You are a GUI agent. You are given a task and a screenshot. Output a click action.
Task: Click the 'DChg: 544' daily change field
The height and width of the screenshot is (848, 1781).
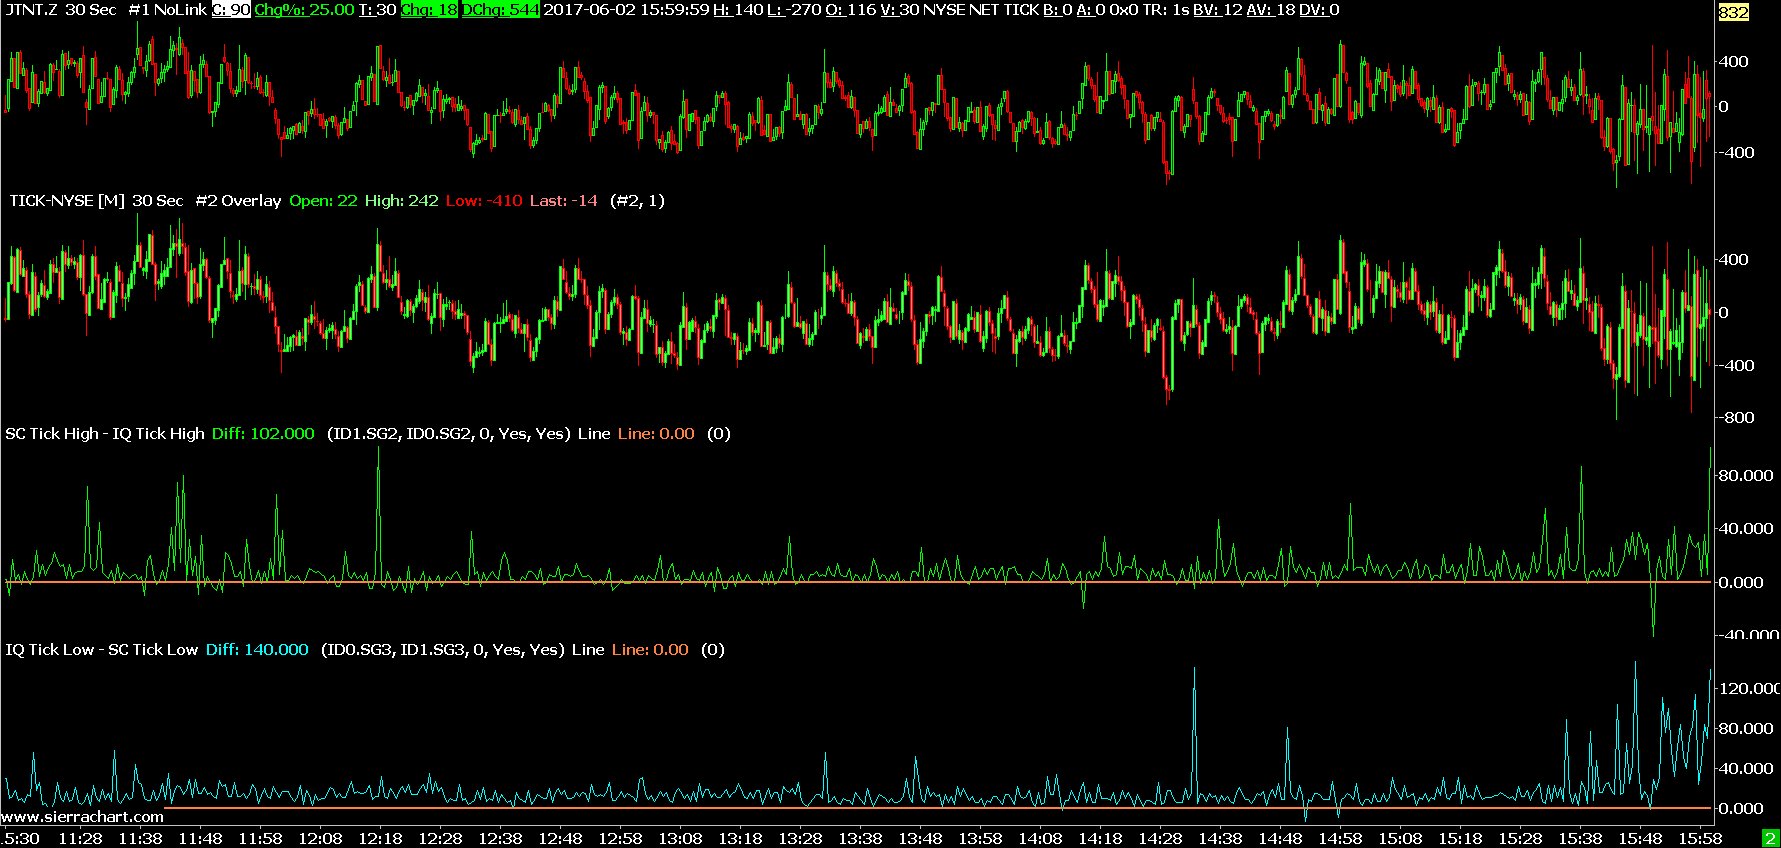coord(500,10)
